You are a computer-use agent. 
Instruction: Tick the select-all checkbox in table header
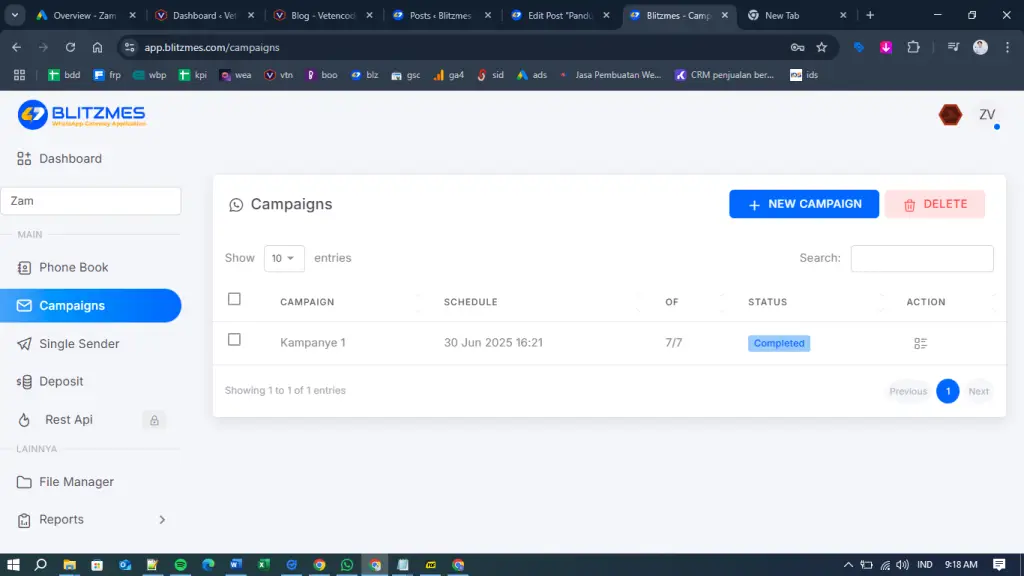tap(234, 299)
